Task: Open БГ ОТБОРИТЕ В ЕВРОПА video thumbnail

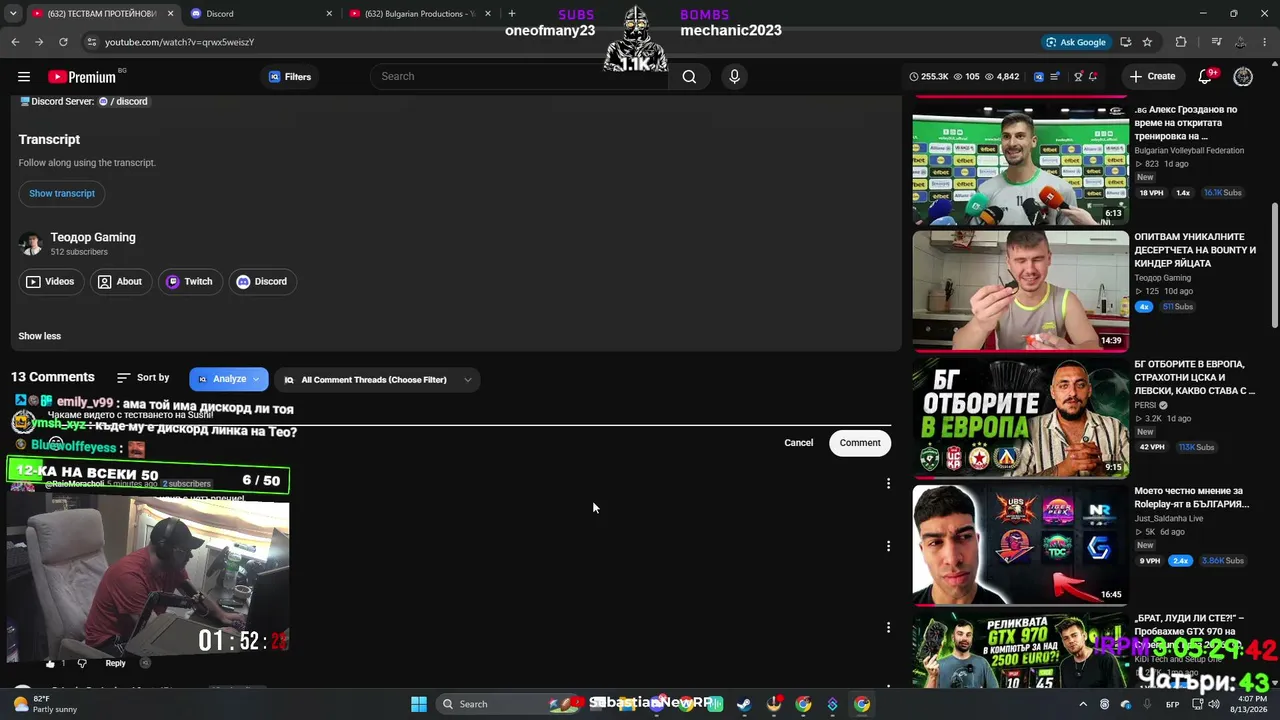Action: [x=1020, y=418]
